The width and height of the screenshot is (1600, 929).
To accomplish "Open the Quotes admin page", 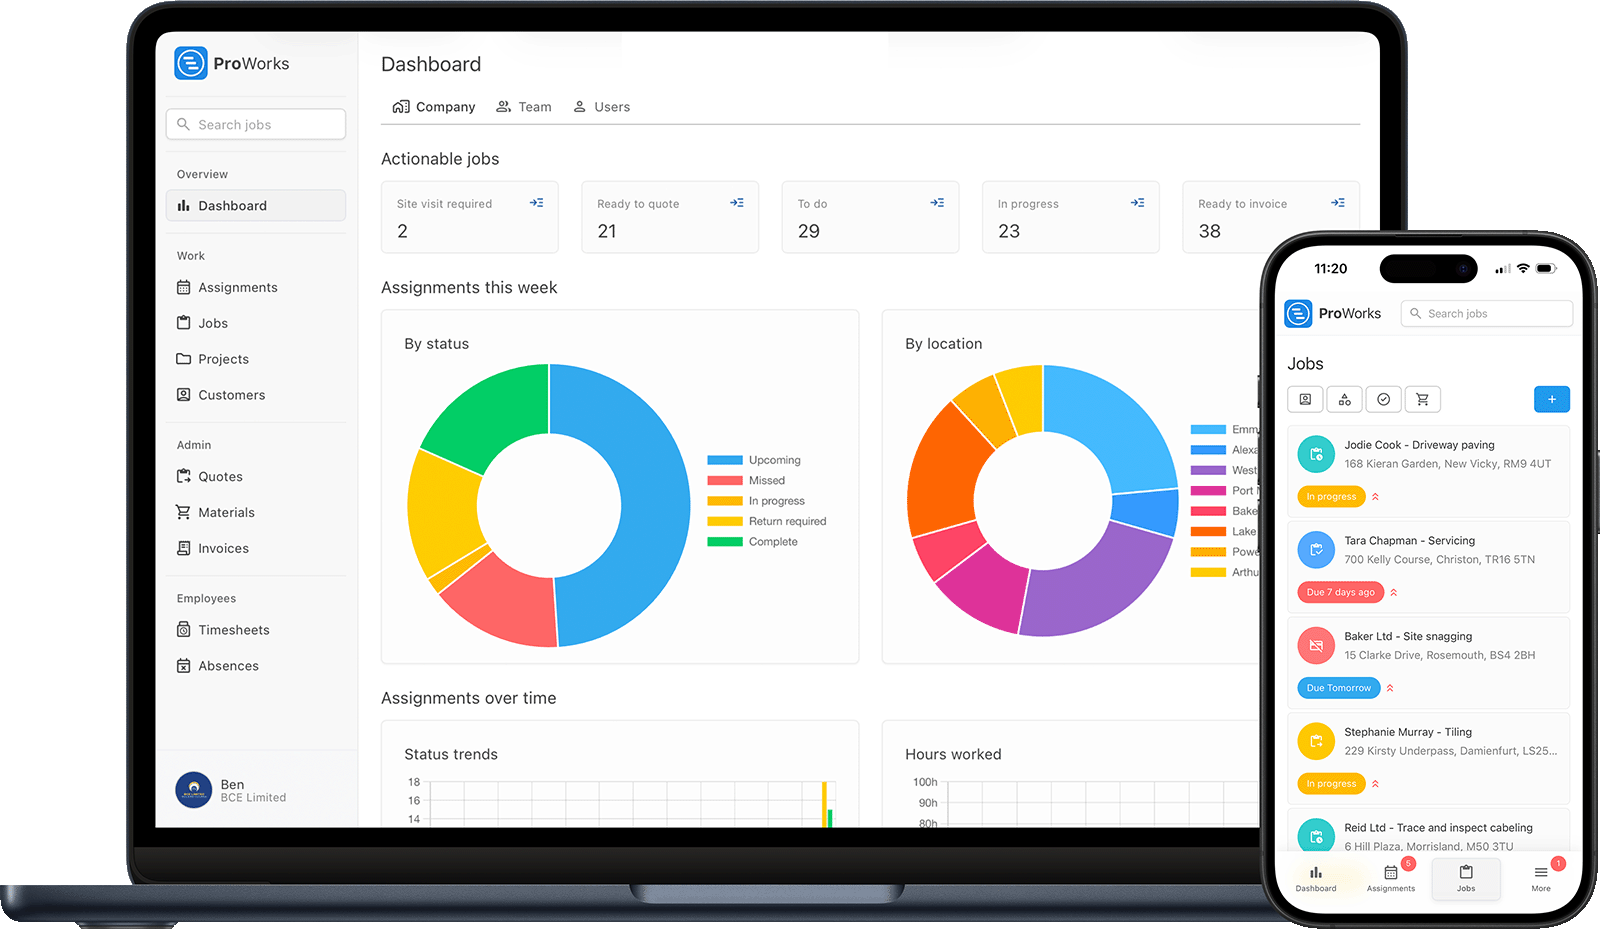I will (221, 476).
